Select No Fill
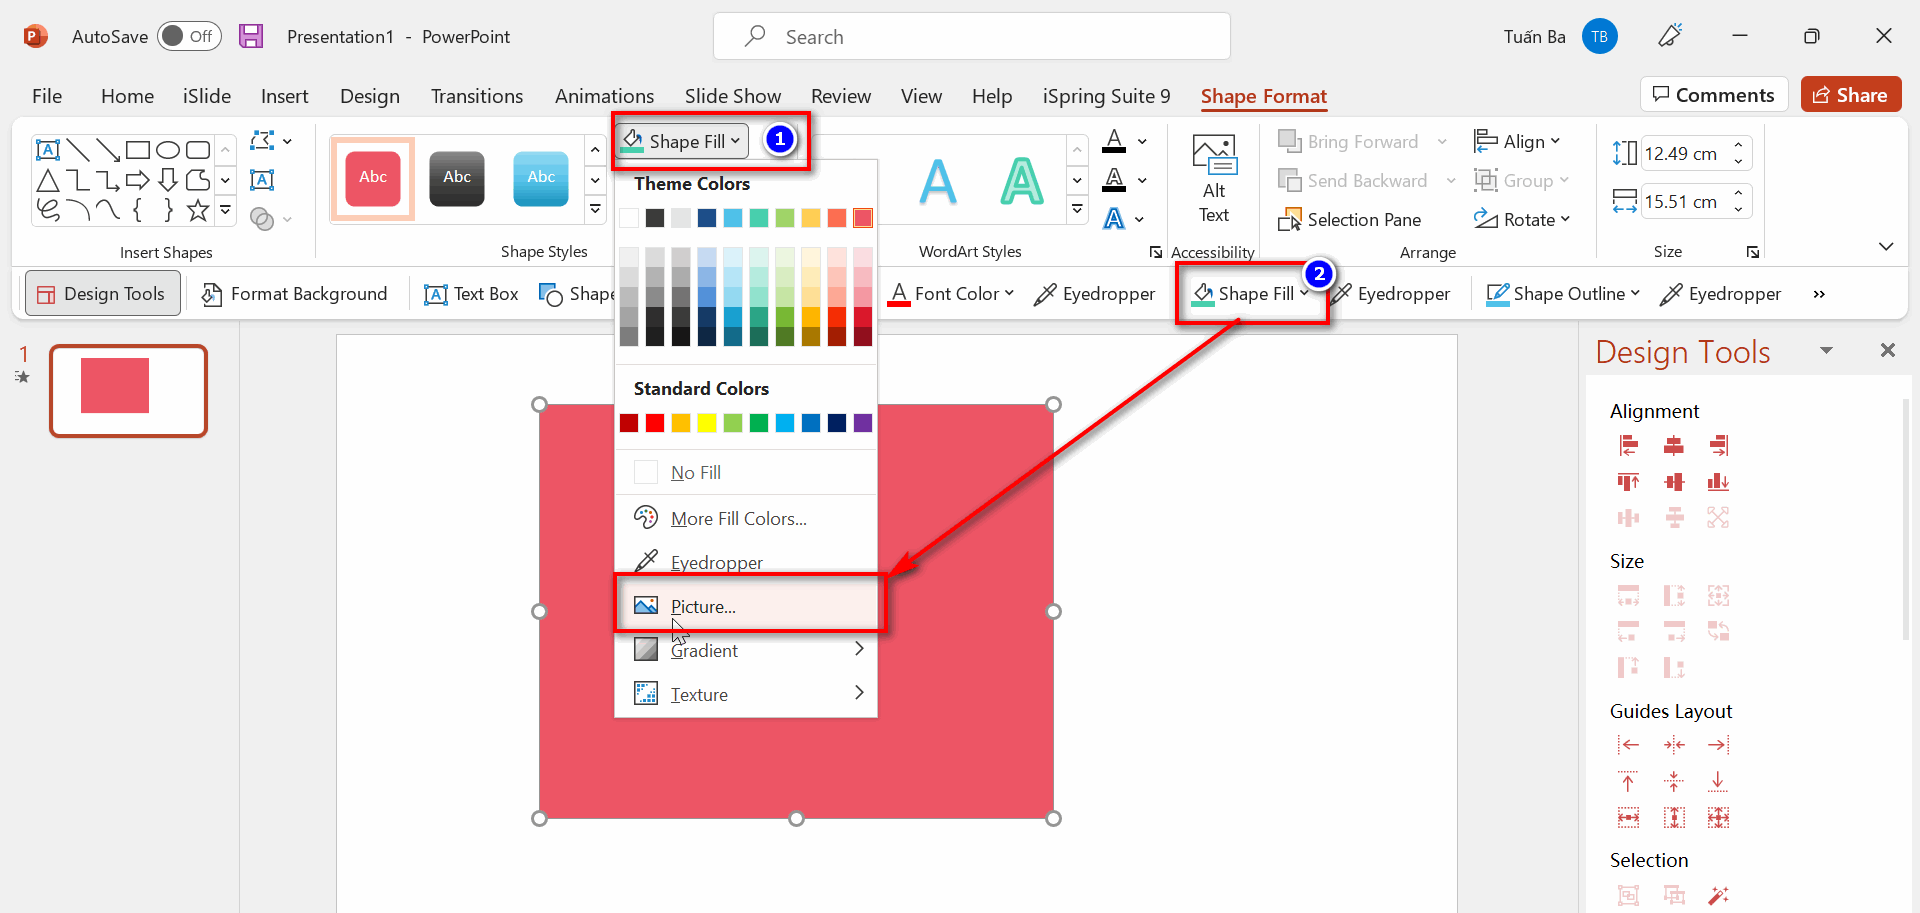The height and width of the screenshot is (913, 1920). 746,472
